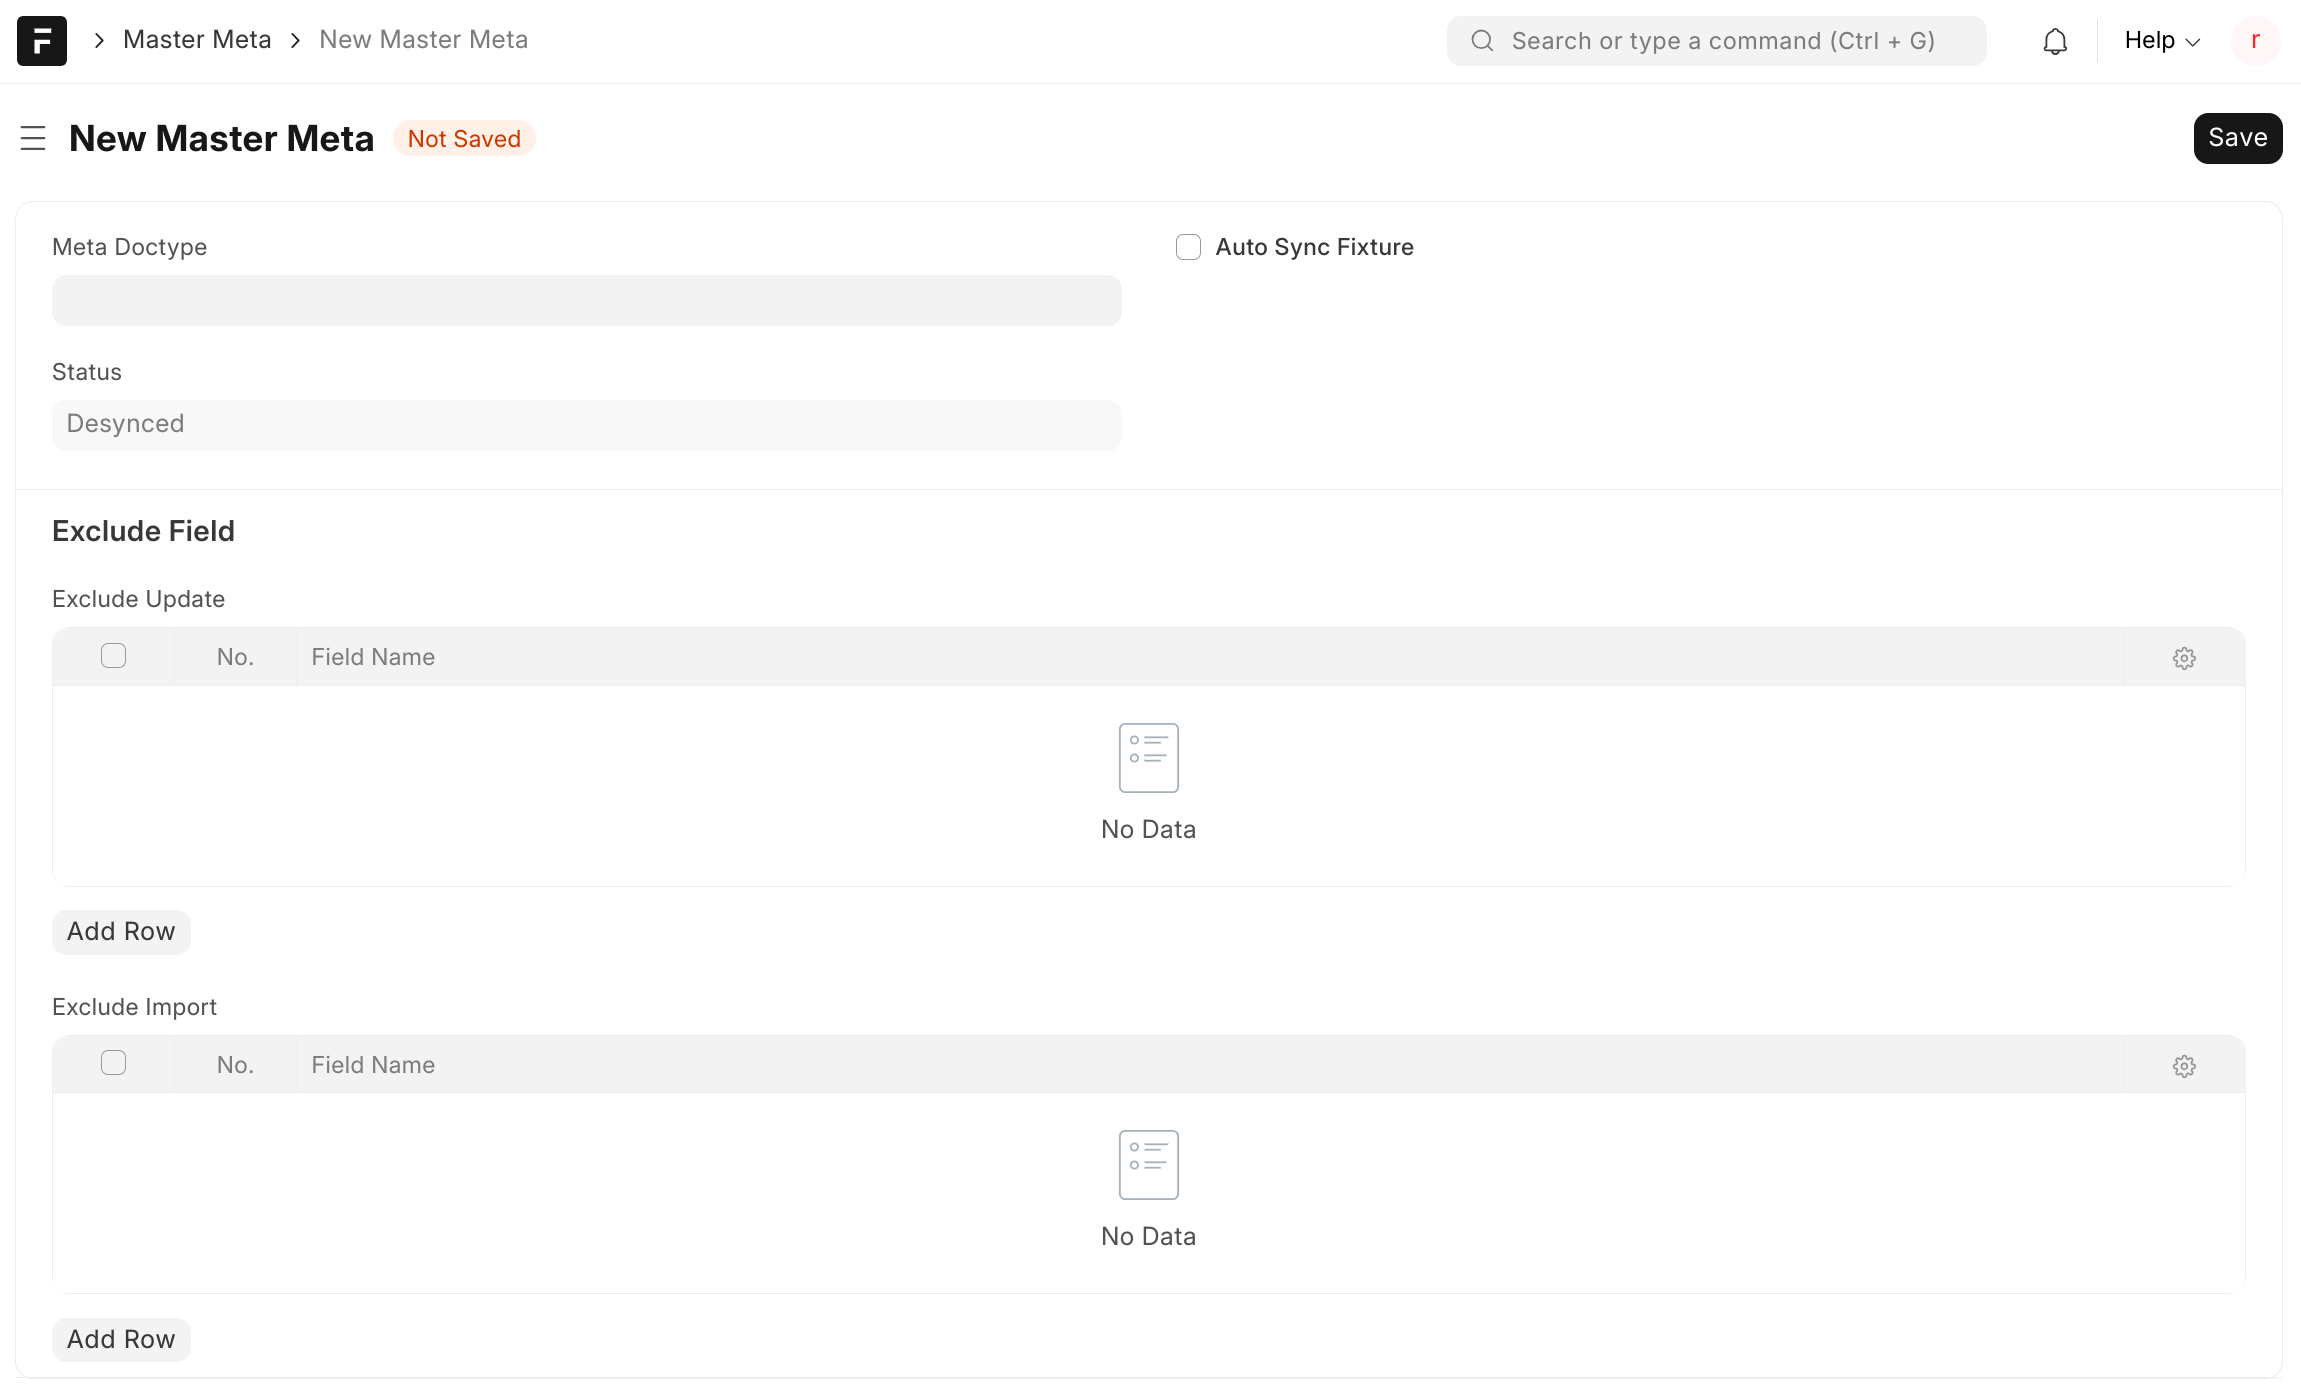The height and width of the screenshot is (1398, 2301).
Task: Add Row to Exclude Import table
Action: tap(121, 1340)
